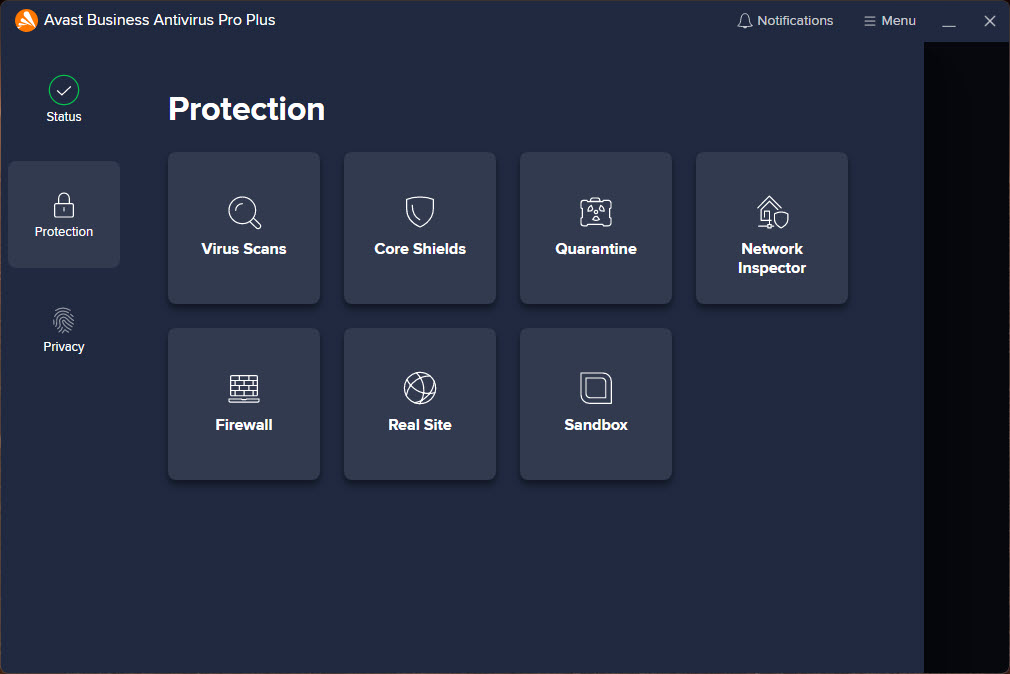Viewport: 1010px width, 674px height.
Task: Click the Notifications bell icon
Action: [744, 21]
